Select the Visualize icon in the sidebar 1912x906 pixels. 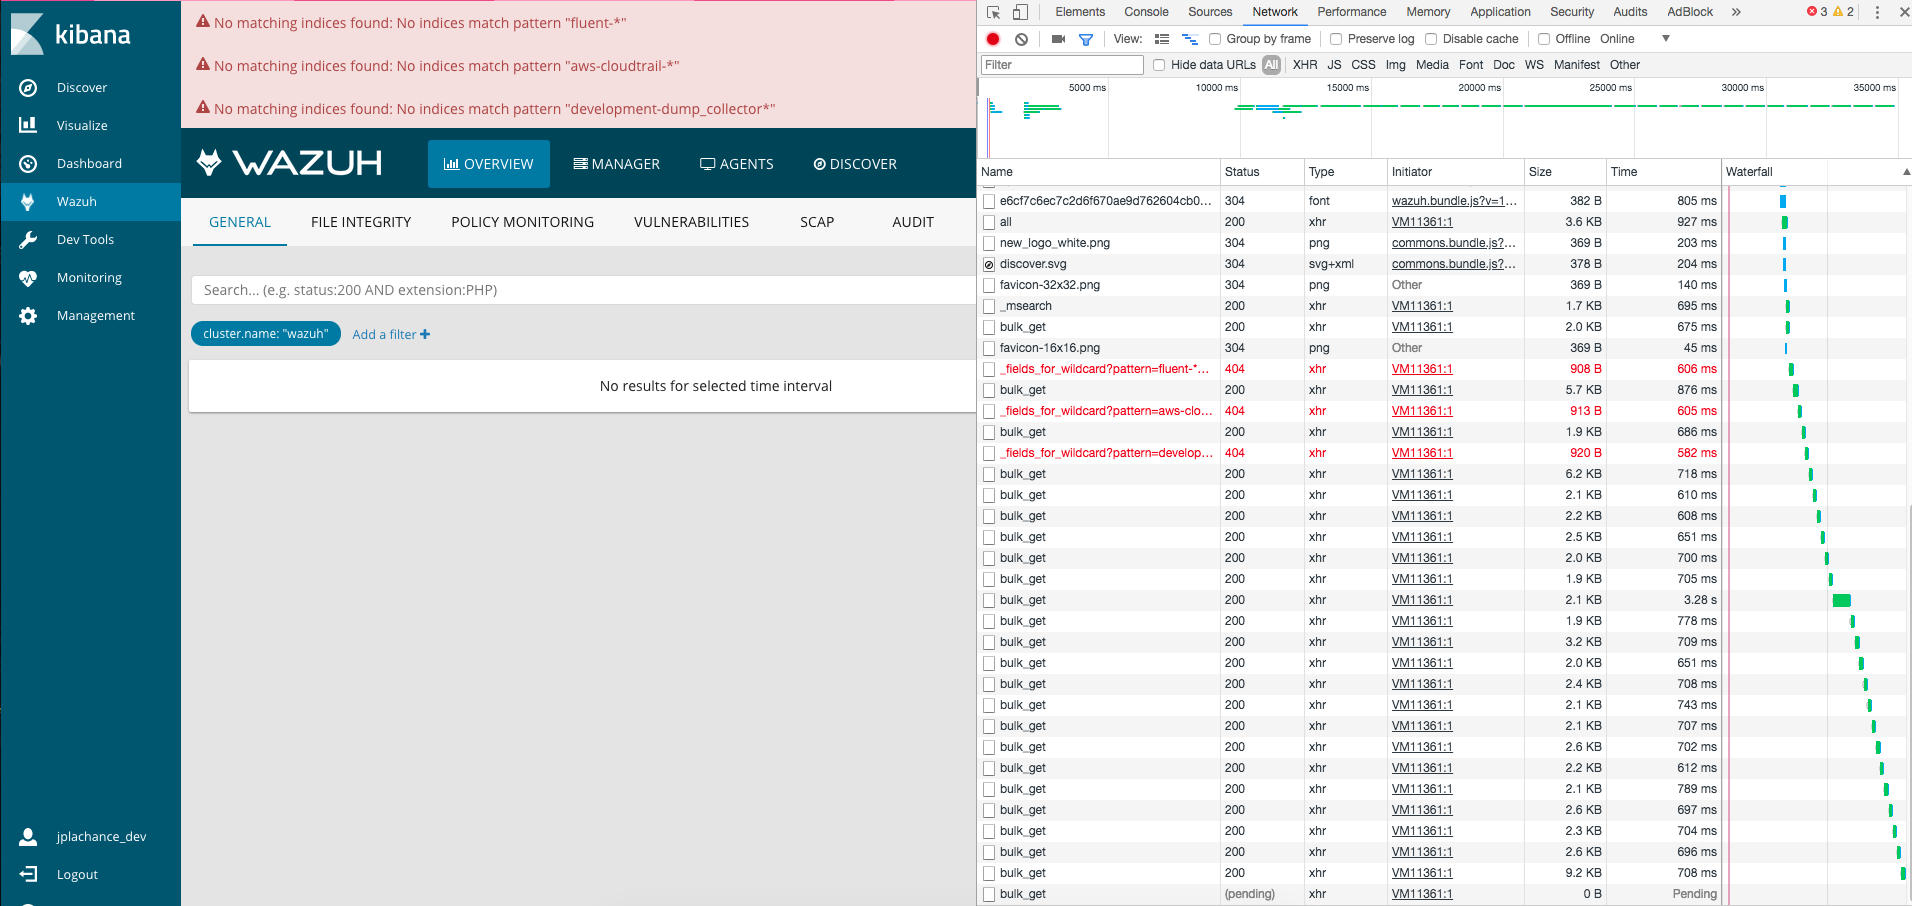click(x=27, y=125)
